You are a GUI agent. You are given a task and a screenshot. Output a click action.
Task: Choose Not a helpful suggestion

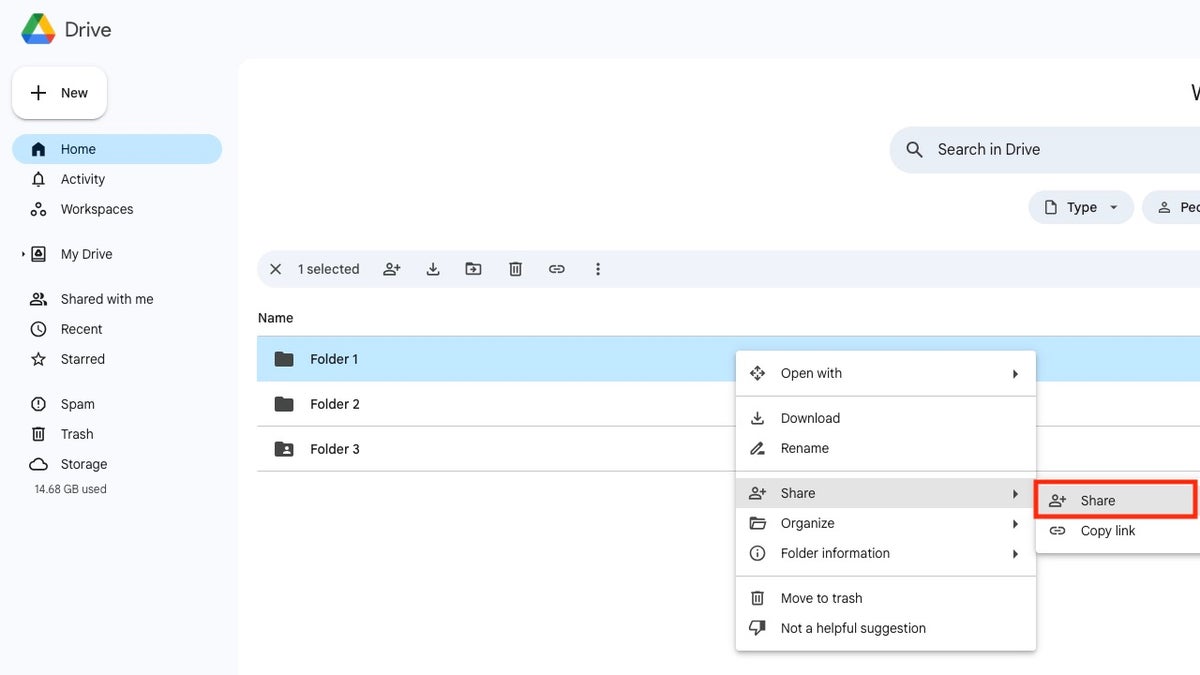pos(886,628)
